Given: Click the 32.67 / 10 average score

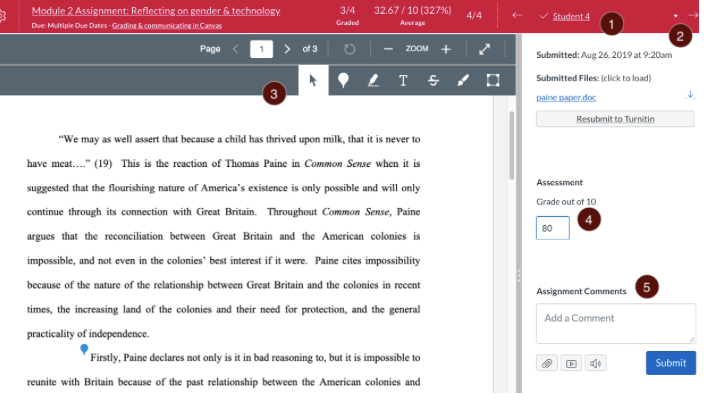Looking at the screenshot, I should point(413,16).
